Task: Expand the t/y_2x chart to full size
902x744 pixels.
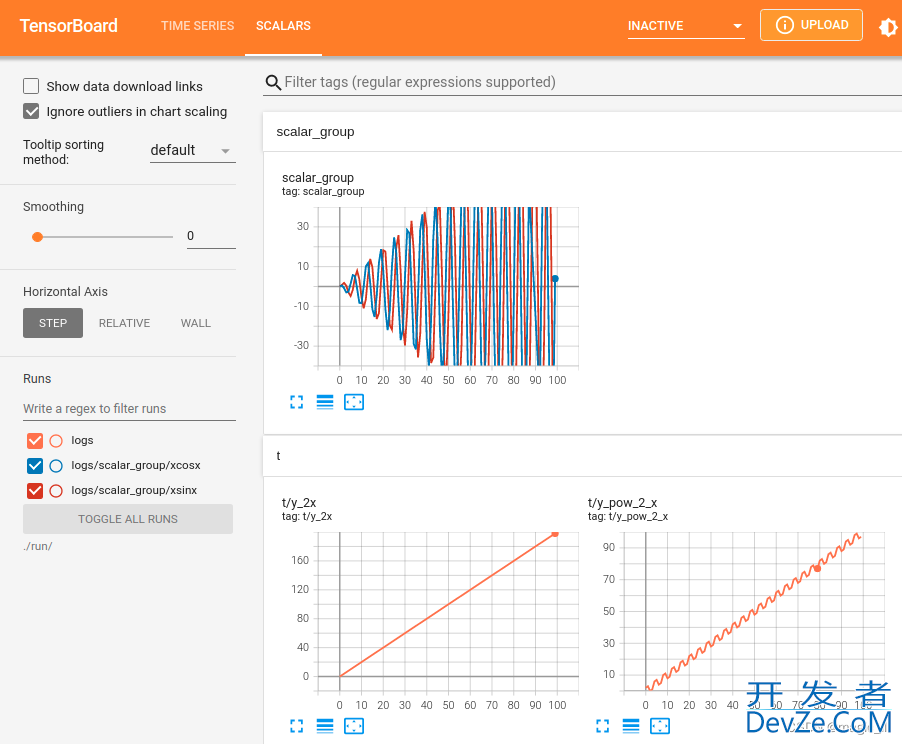Action: [296, 726]
